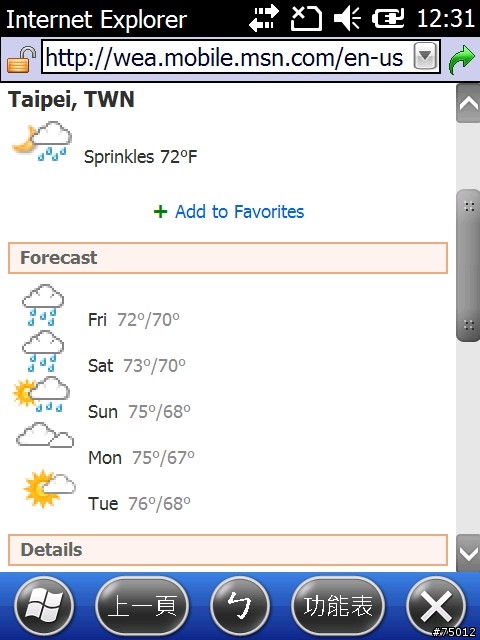Click the connectivity arrows icon in status bar
The image size is (480, 640).
point(264,18)
